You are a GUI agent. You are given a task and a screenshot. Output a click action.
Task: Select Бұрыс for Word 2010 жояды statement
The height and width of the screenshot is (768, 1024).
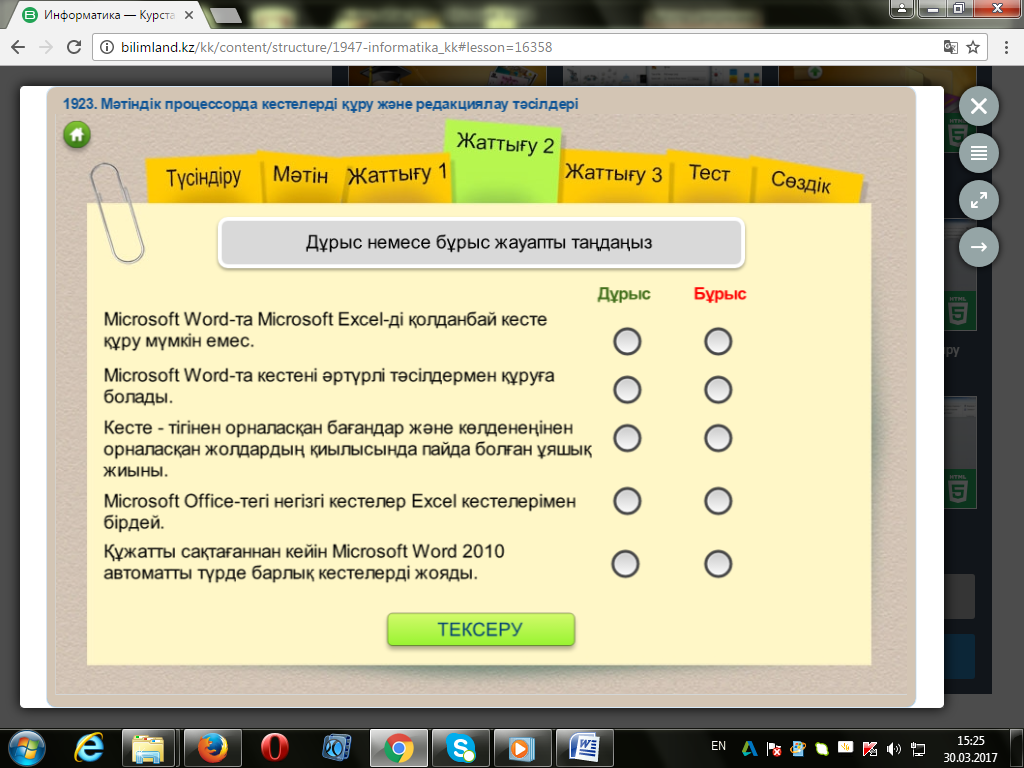(x=718, y=564)
